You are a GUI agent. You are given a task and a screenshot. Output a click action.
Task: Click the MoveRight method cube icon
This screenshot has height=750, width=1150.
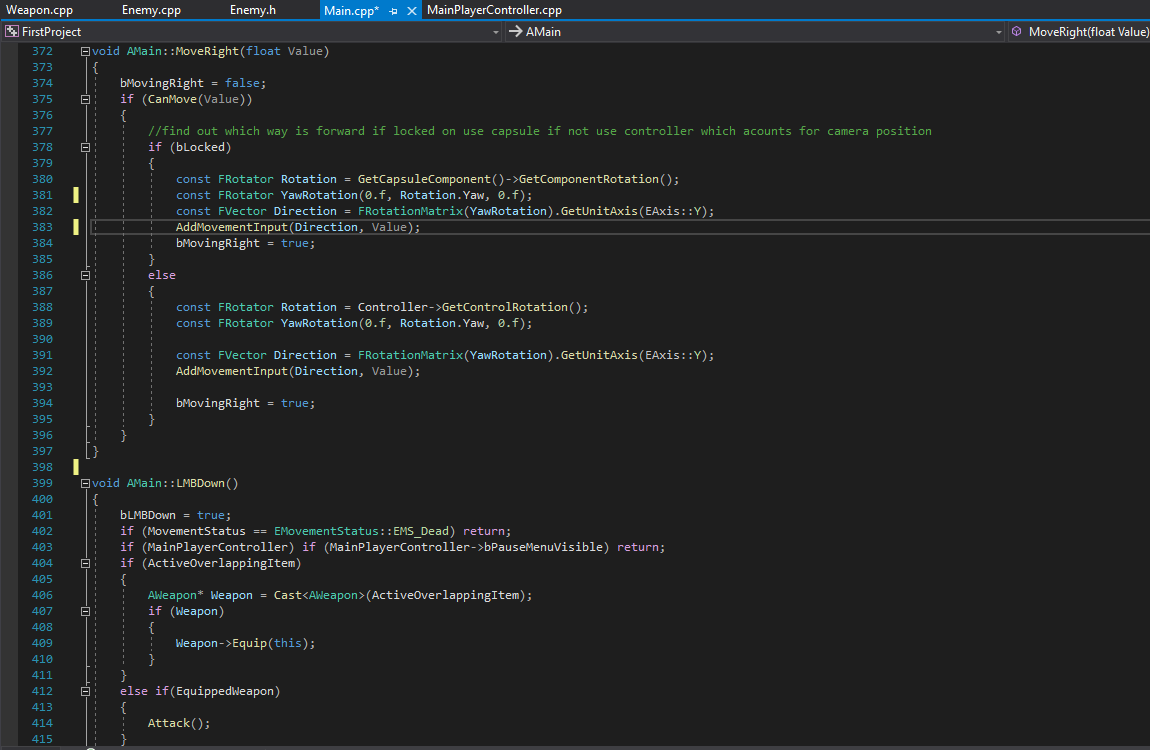tap(1017, 32)
